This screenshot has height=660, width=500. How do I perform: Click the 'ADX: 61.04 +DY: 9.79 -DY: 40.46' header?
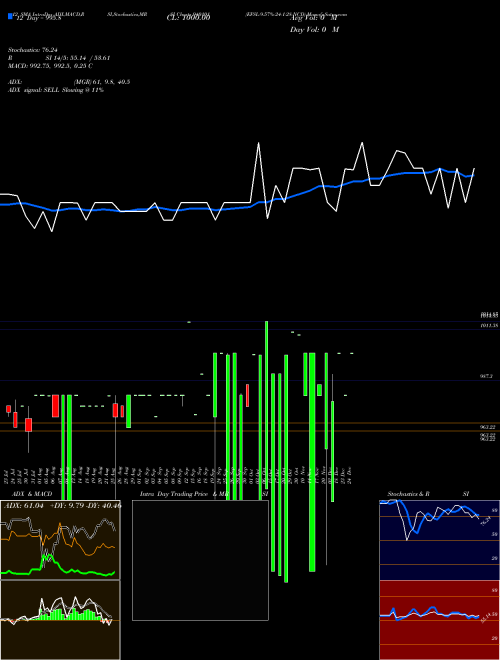coord(63,506)
